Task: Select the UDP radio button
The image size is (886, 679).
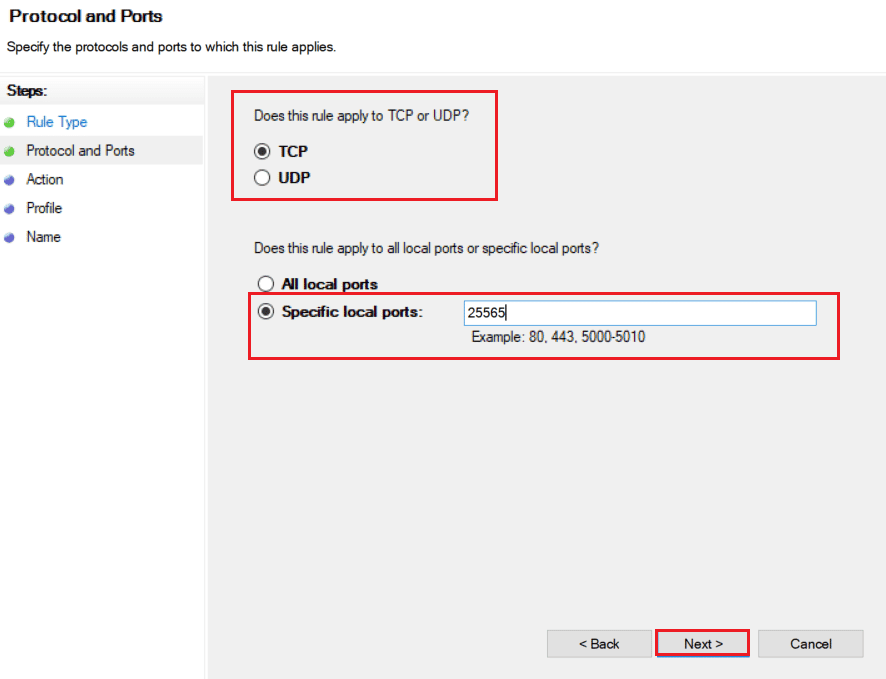Action: (x=262, y=178)
